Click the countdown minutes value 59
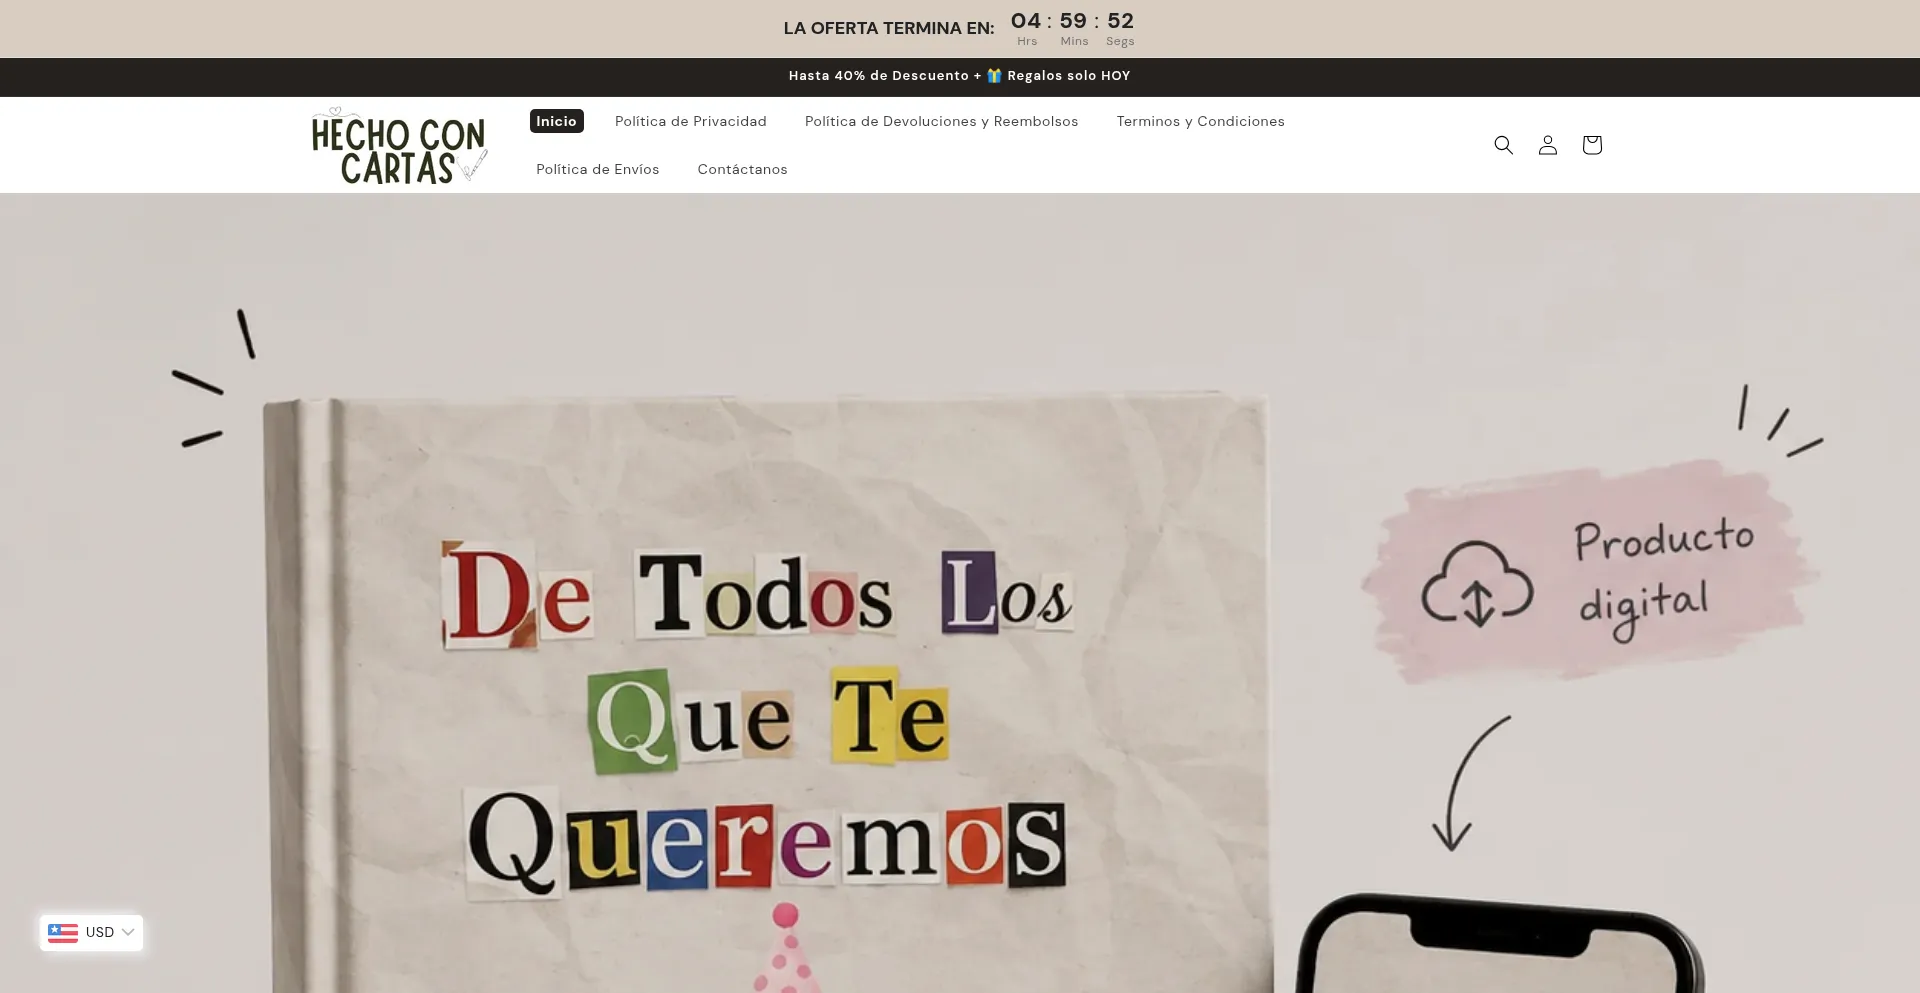1920x993 pixels. coord(1073,21)
